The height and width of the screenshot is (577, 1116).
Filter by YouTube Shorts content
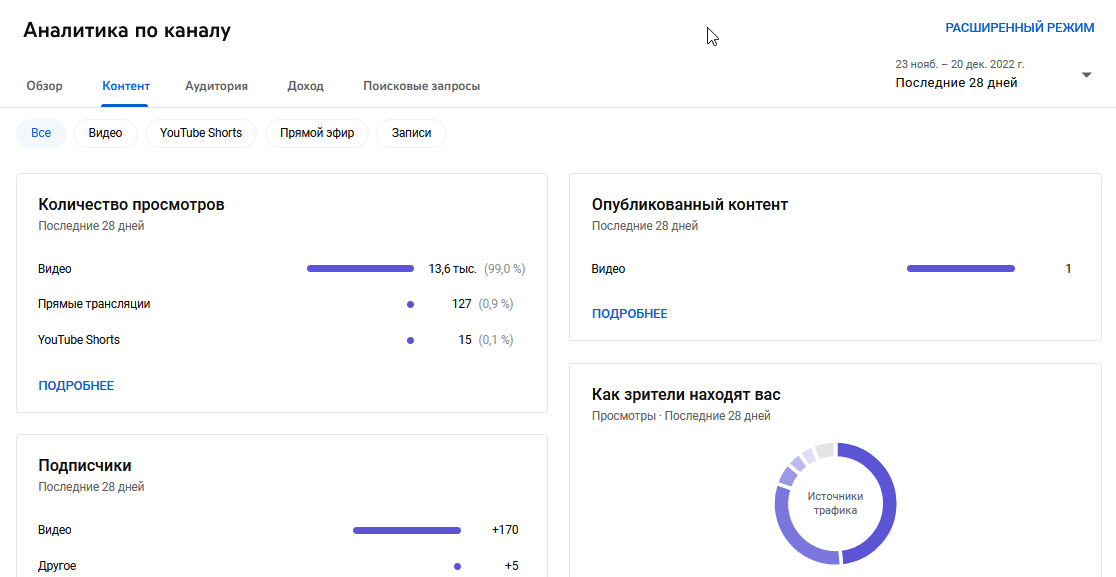[200, 132]
